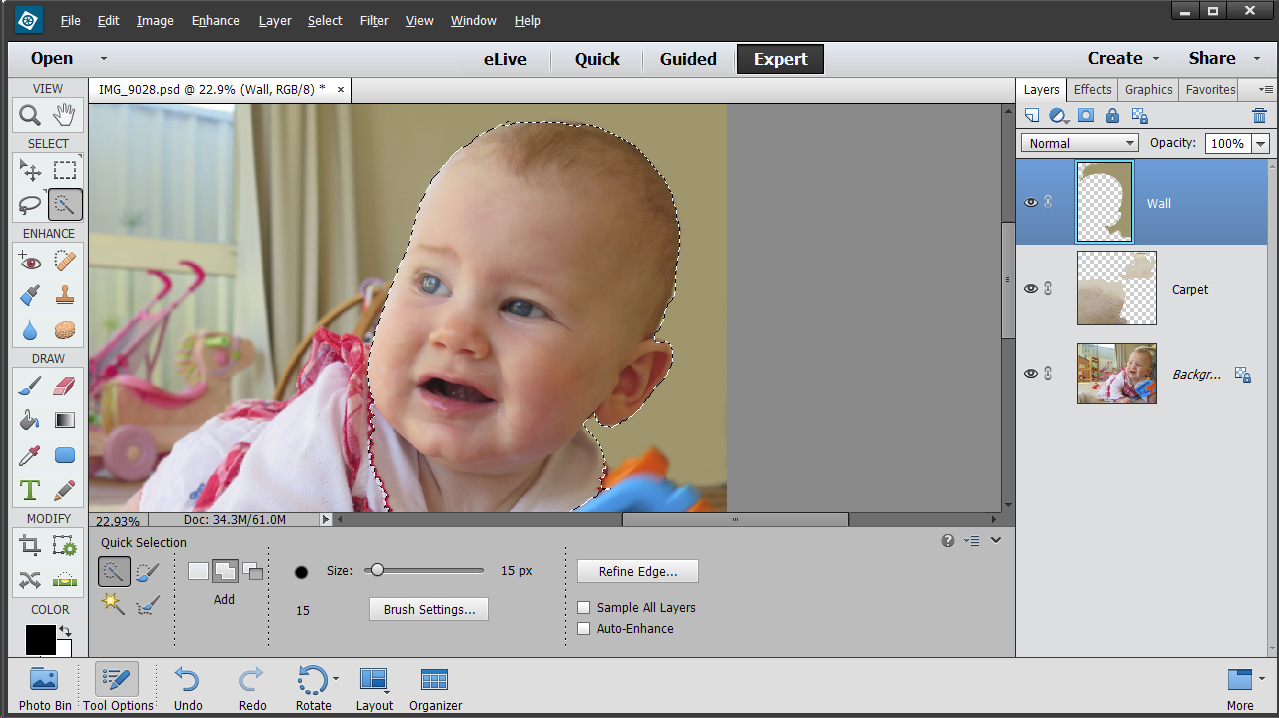
Task: Open the Normal blend mode dropdown
Action: pos(1079,143)
